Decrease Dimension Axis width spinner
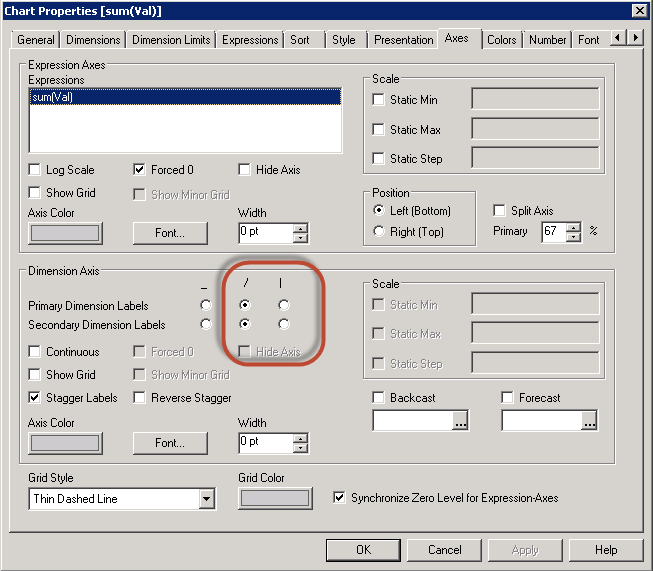Screen dimensions: 653x571 (x=300, y=447)
